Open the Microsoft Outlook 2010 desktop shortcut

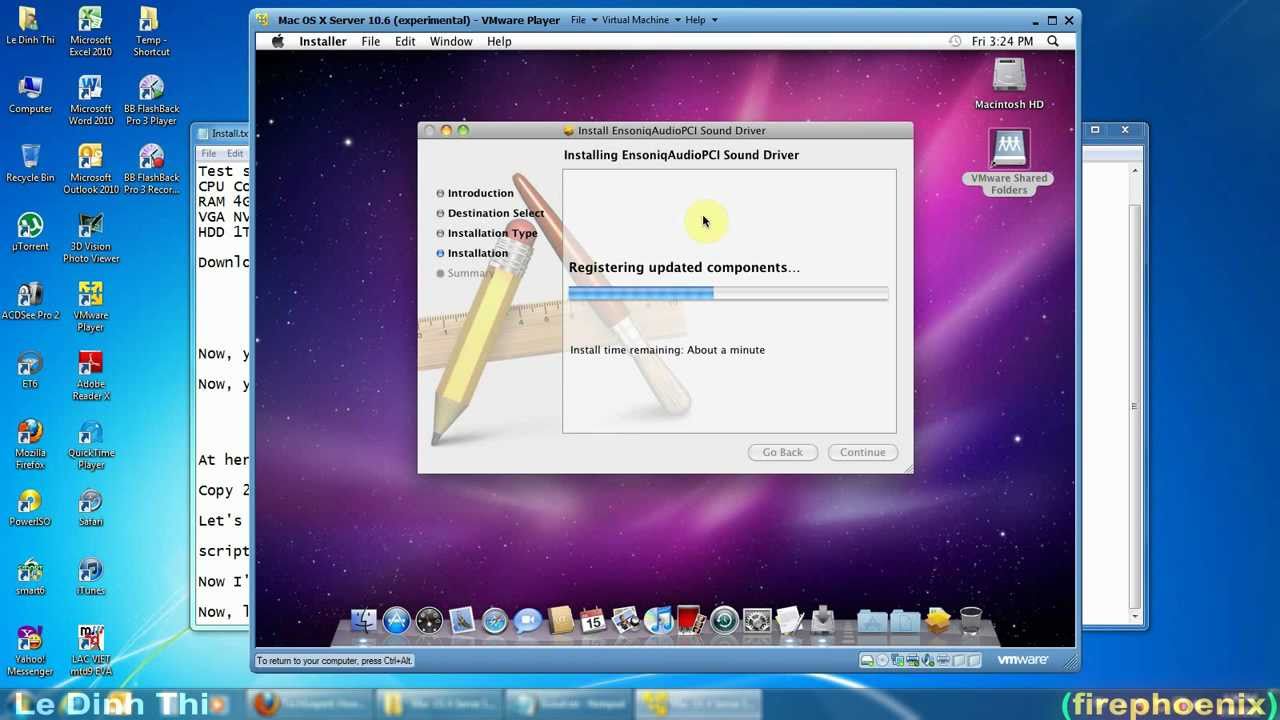point(90,170)
